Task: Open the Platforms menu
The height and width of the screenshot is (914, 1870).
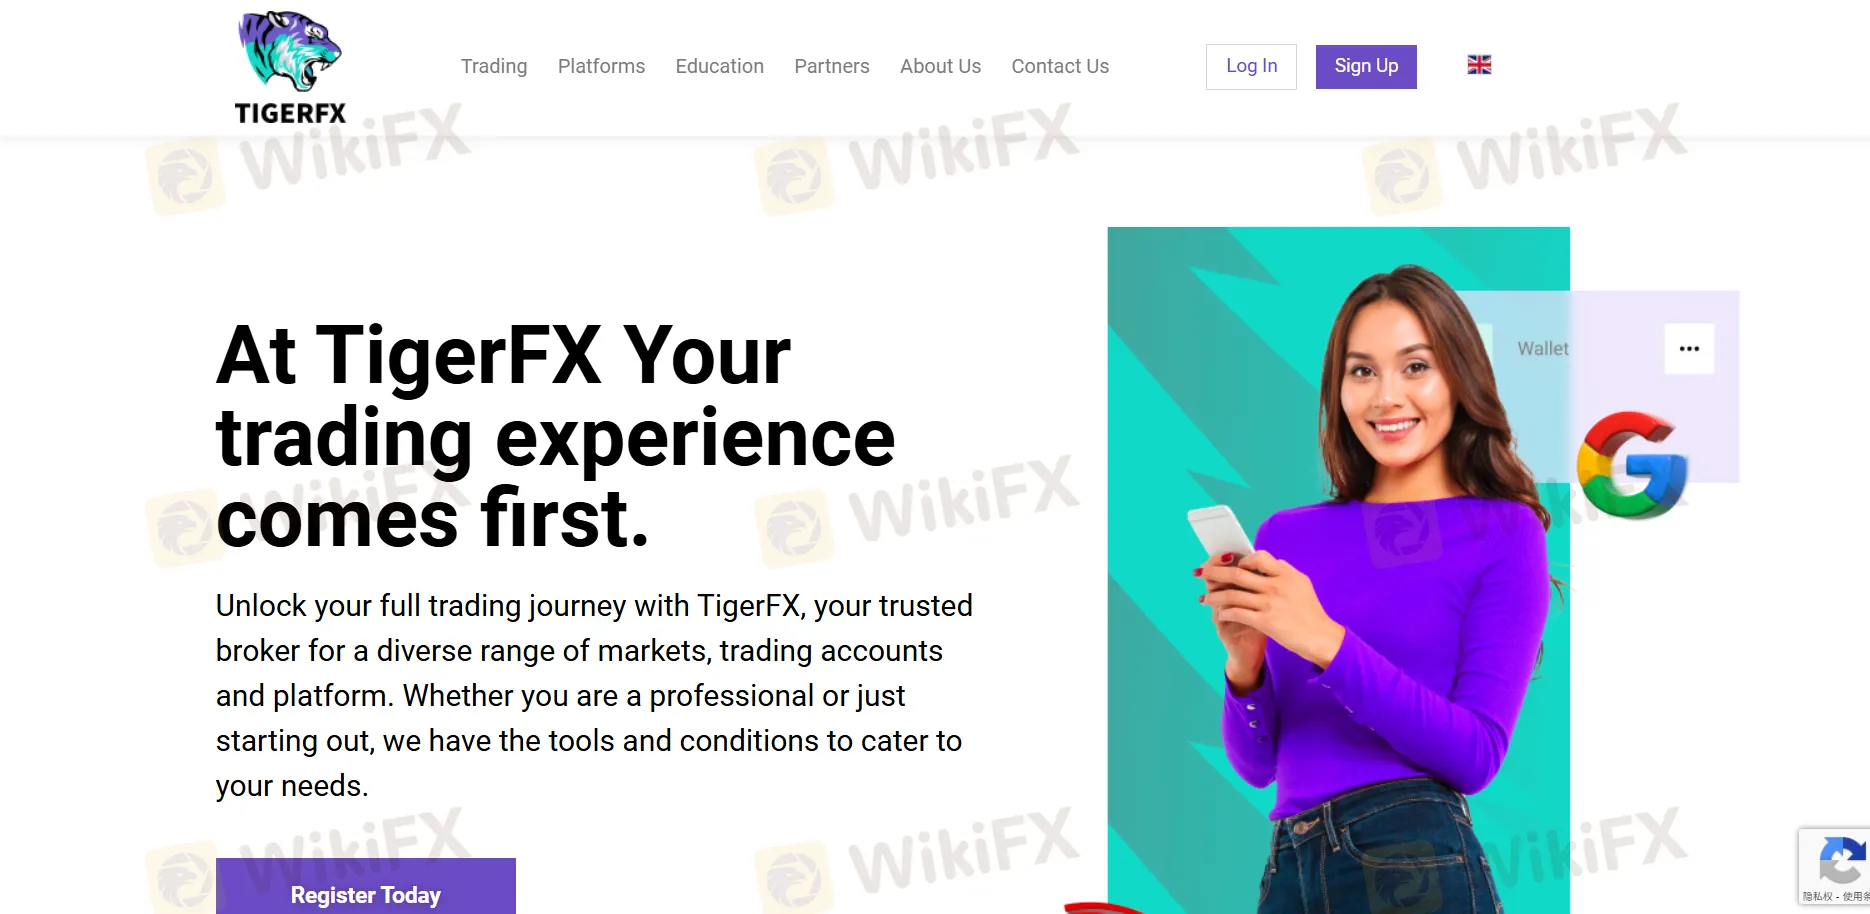Action: point(601,66)
